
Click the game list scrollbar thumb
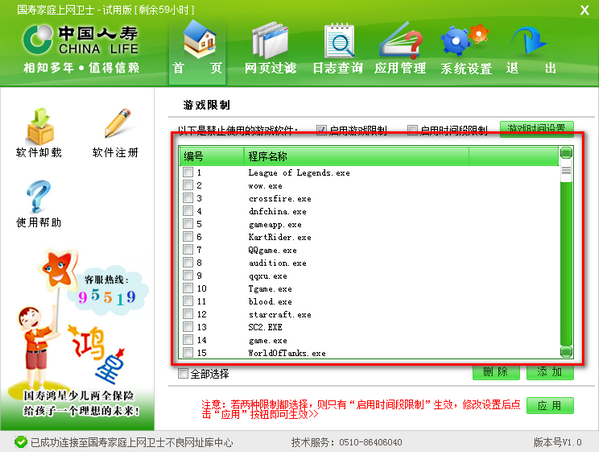point(566,171)
